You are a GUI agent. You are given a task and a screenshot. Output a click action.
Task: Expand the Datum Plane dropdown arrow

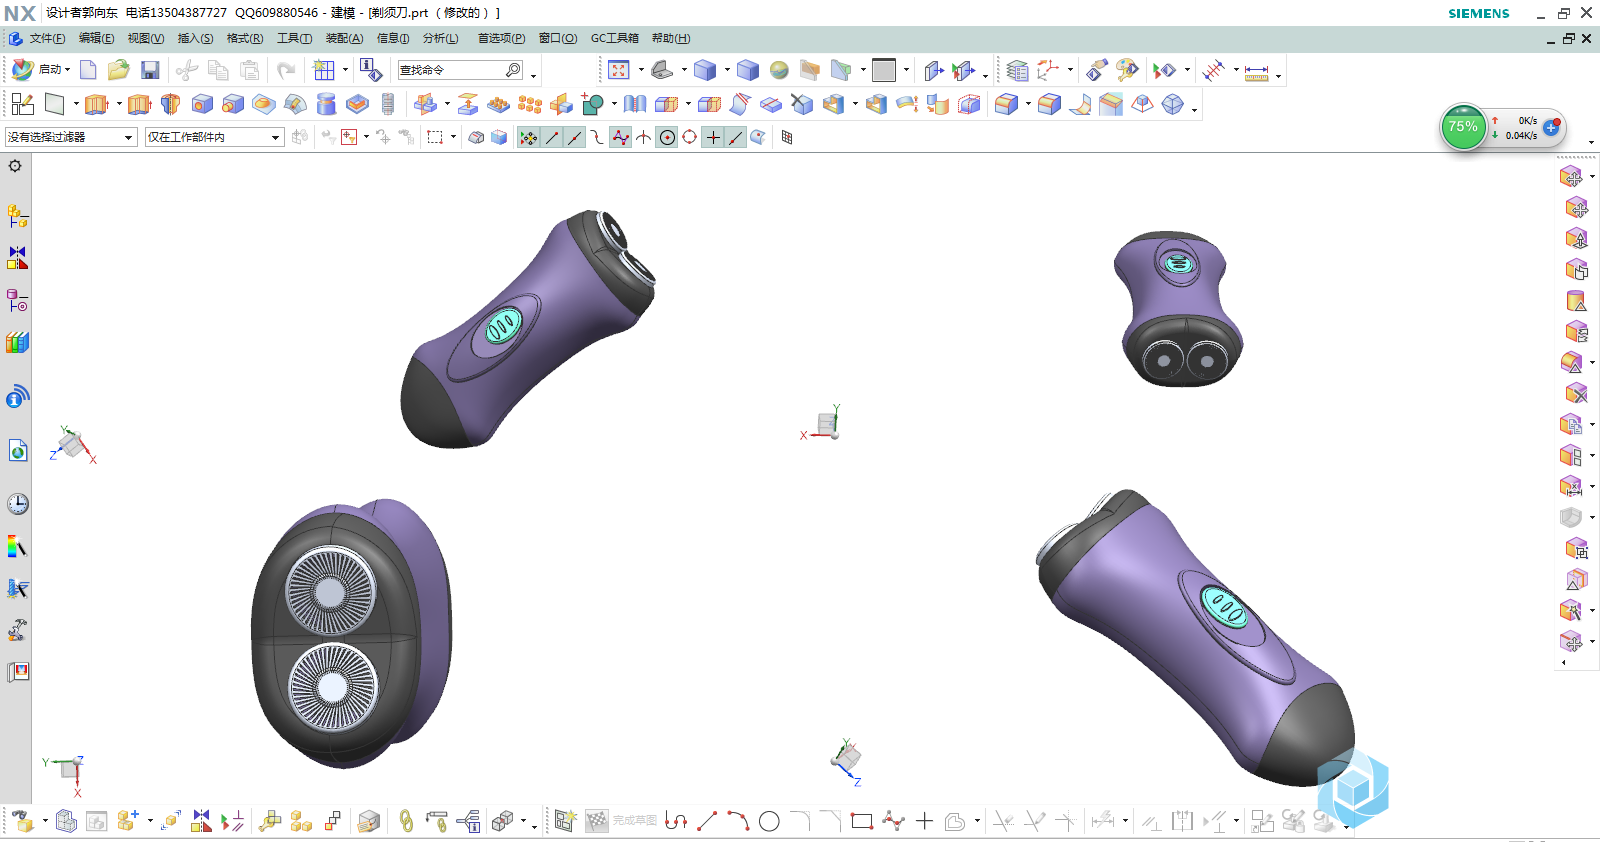tap(75, 104)
